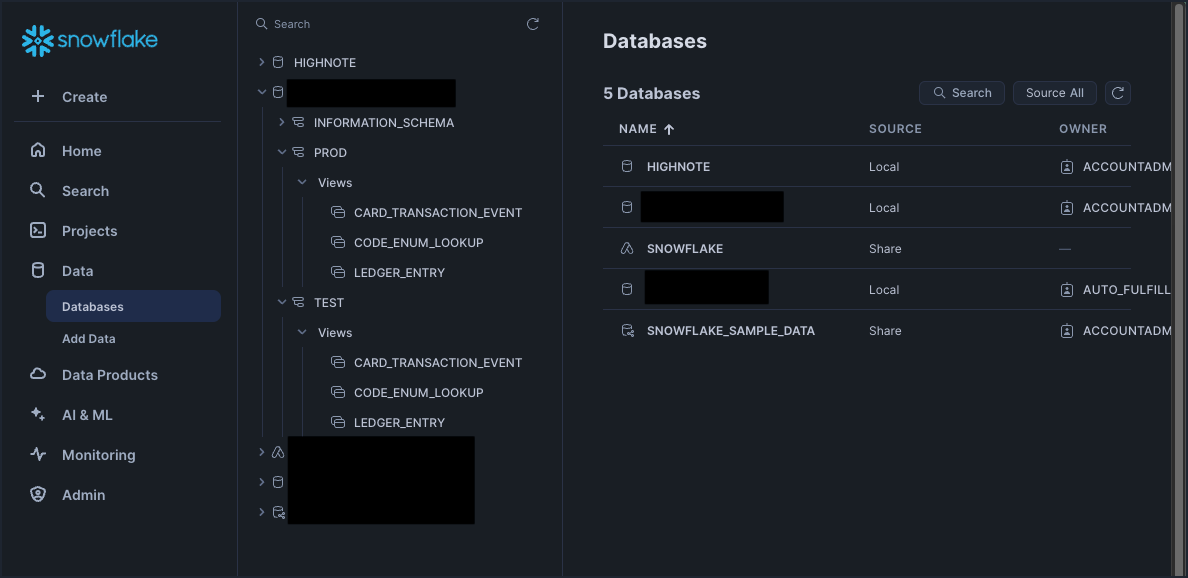Click view icon of PROD CODE_ENUM_LOOKUP
Screen dimensions: 1188x578
[338, 242]
